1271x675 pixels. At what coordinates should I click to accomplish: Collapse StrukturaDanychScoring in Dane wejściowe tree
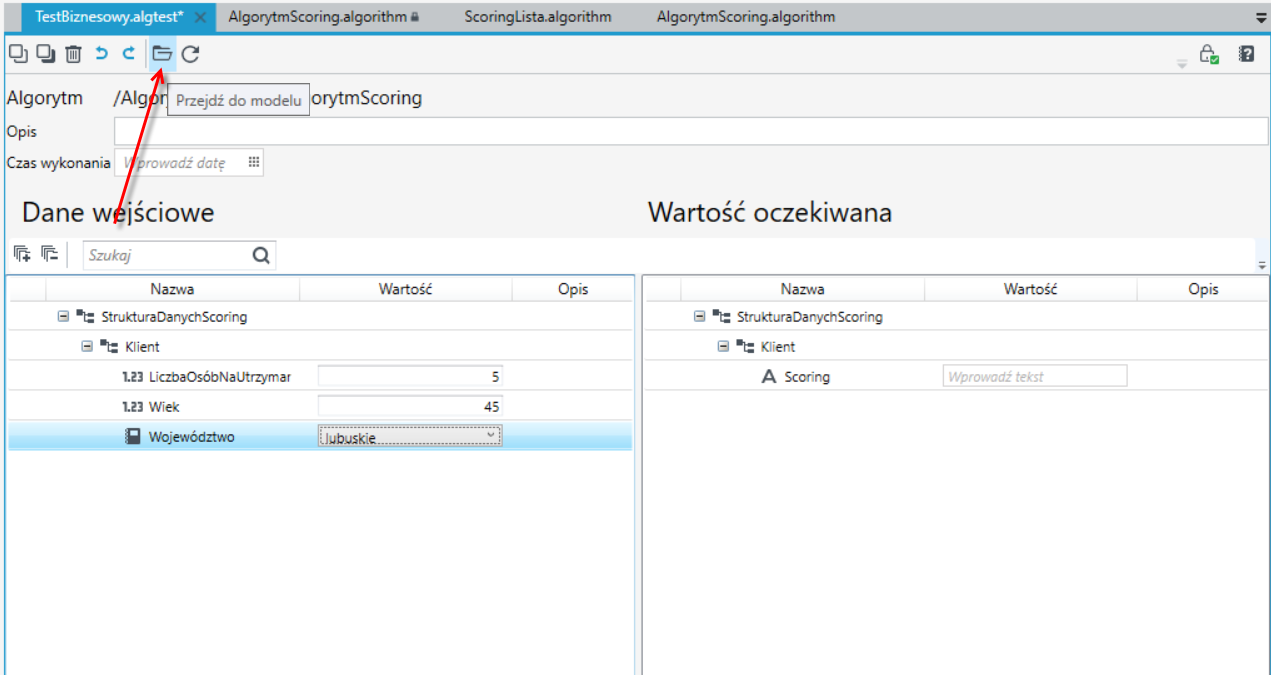tap(63, 317)
